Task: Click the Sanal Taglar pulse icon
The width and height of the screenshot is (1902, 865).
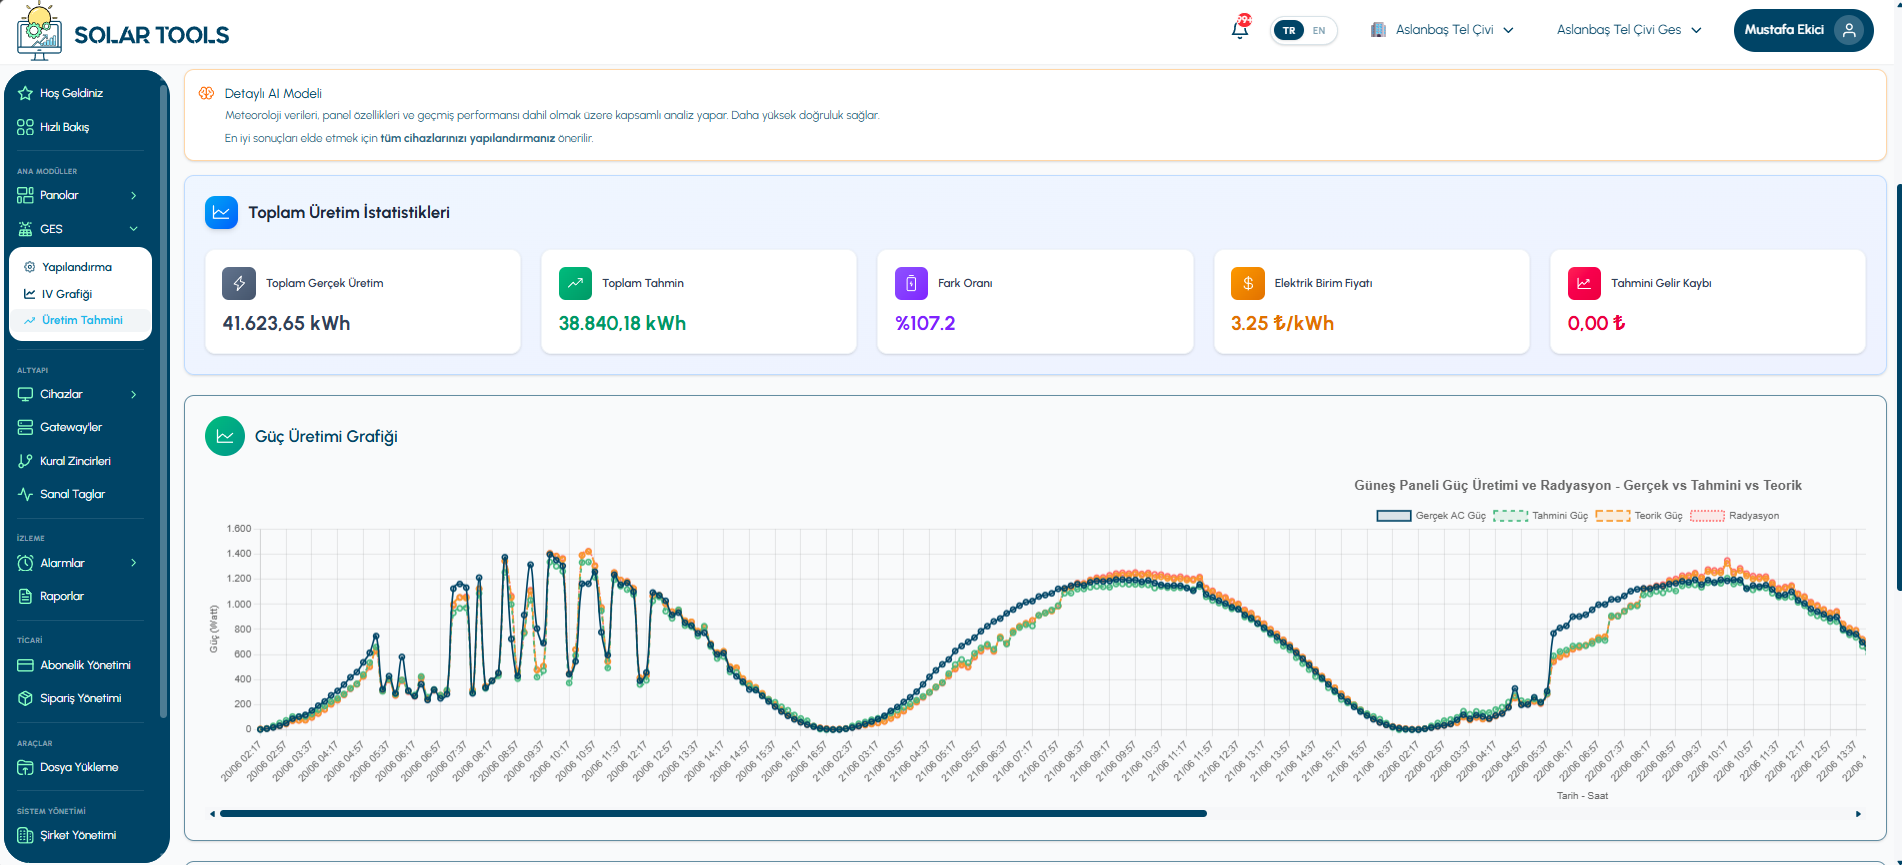Action: click(25, 494)
